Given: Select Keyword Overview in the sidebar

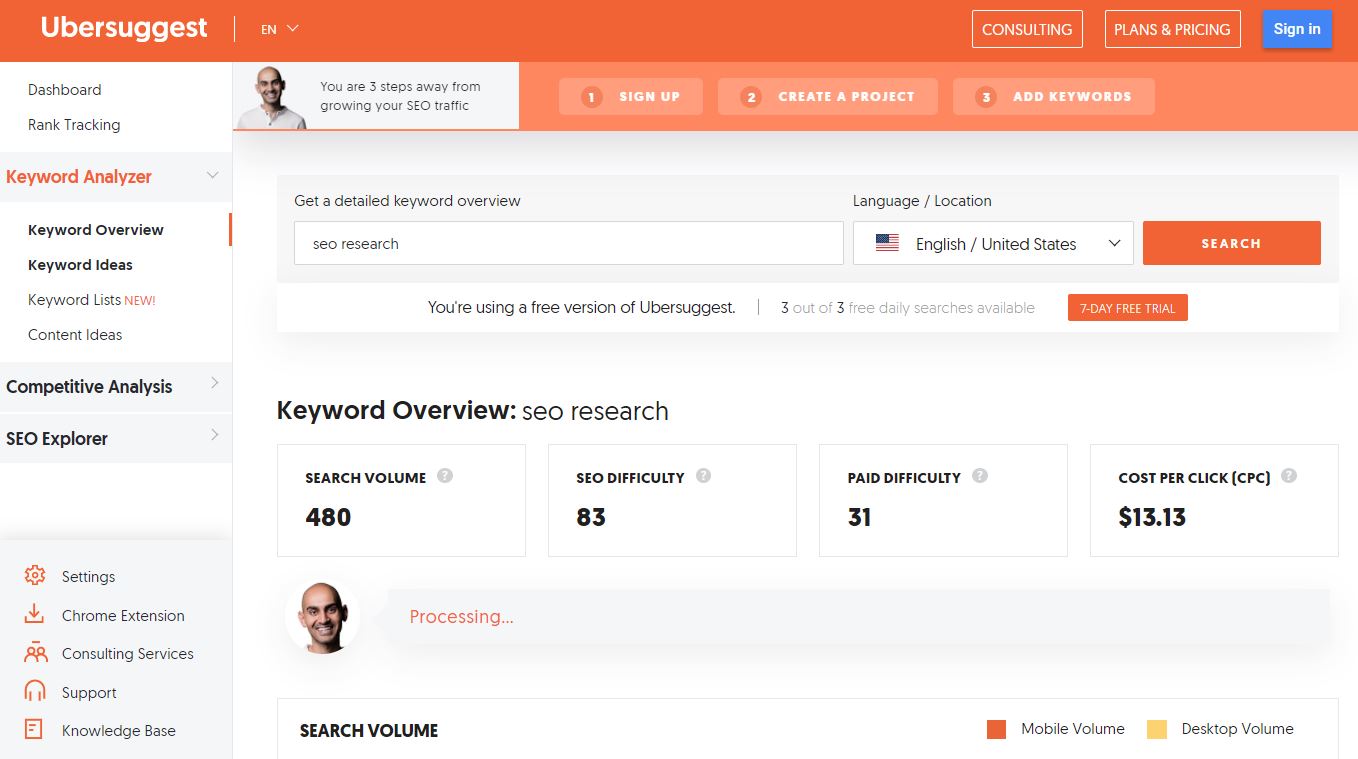Looking at the screenshot, I should pyautogui.click(x=96, y=230).
